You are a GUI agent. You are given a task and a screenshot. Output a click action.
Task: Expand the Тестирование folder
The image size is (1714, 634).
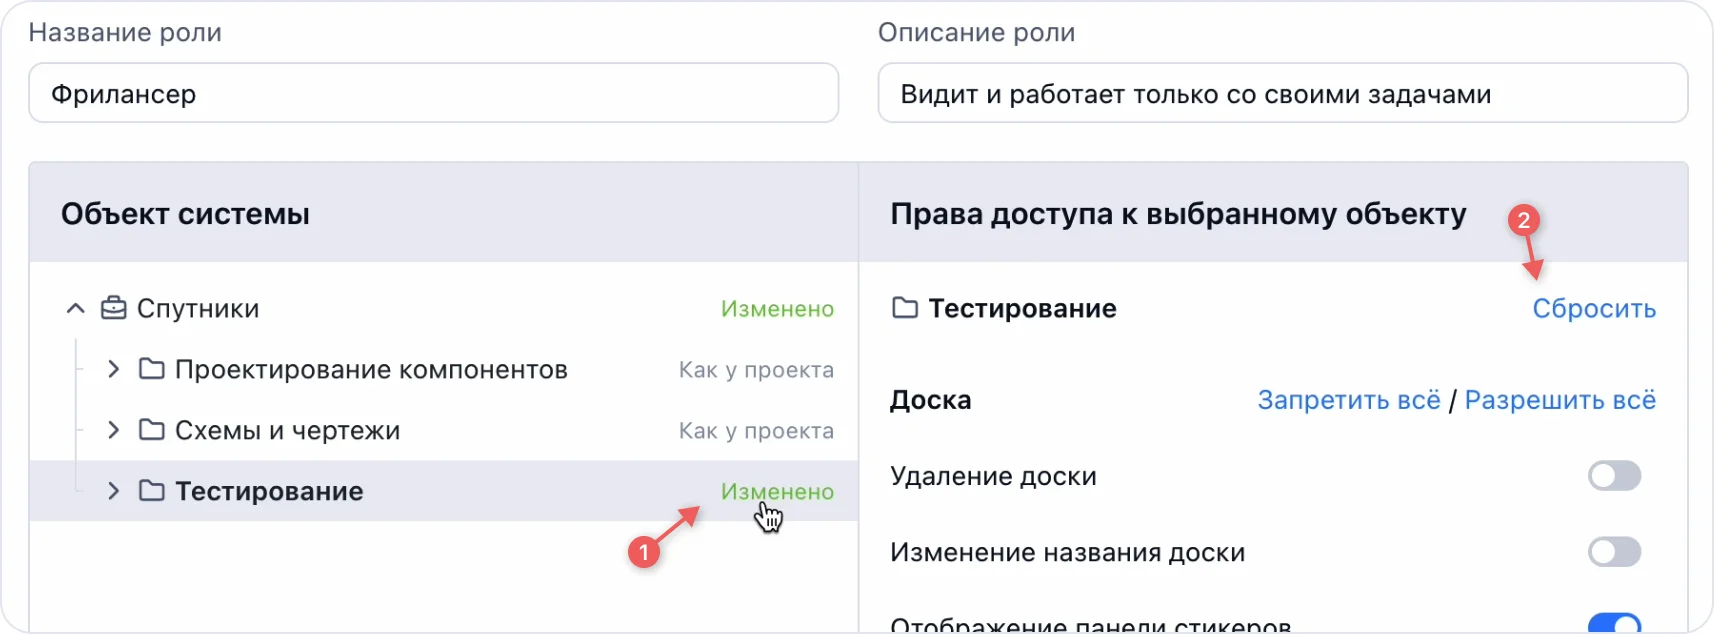tap(113, 491)
